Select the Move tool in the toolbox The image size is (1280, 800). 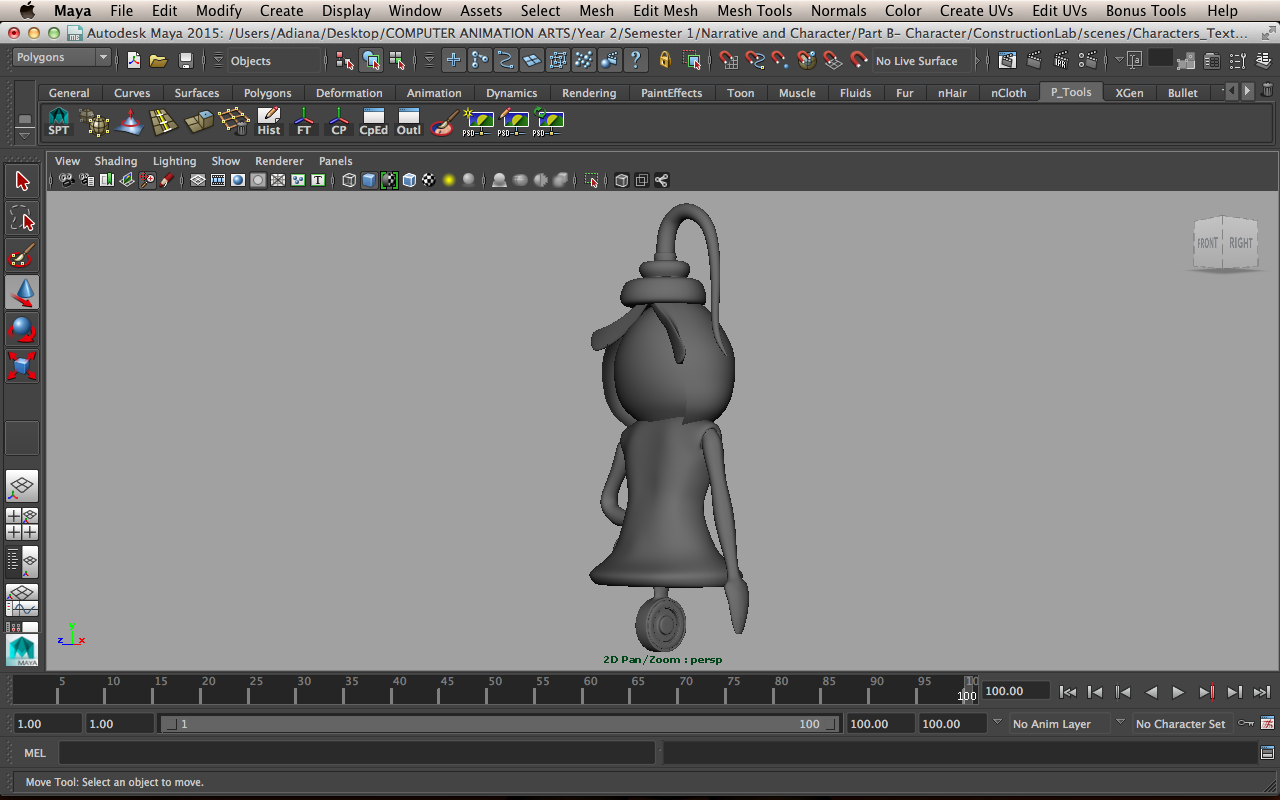point(22,292)
